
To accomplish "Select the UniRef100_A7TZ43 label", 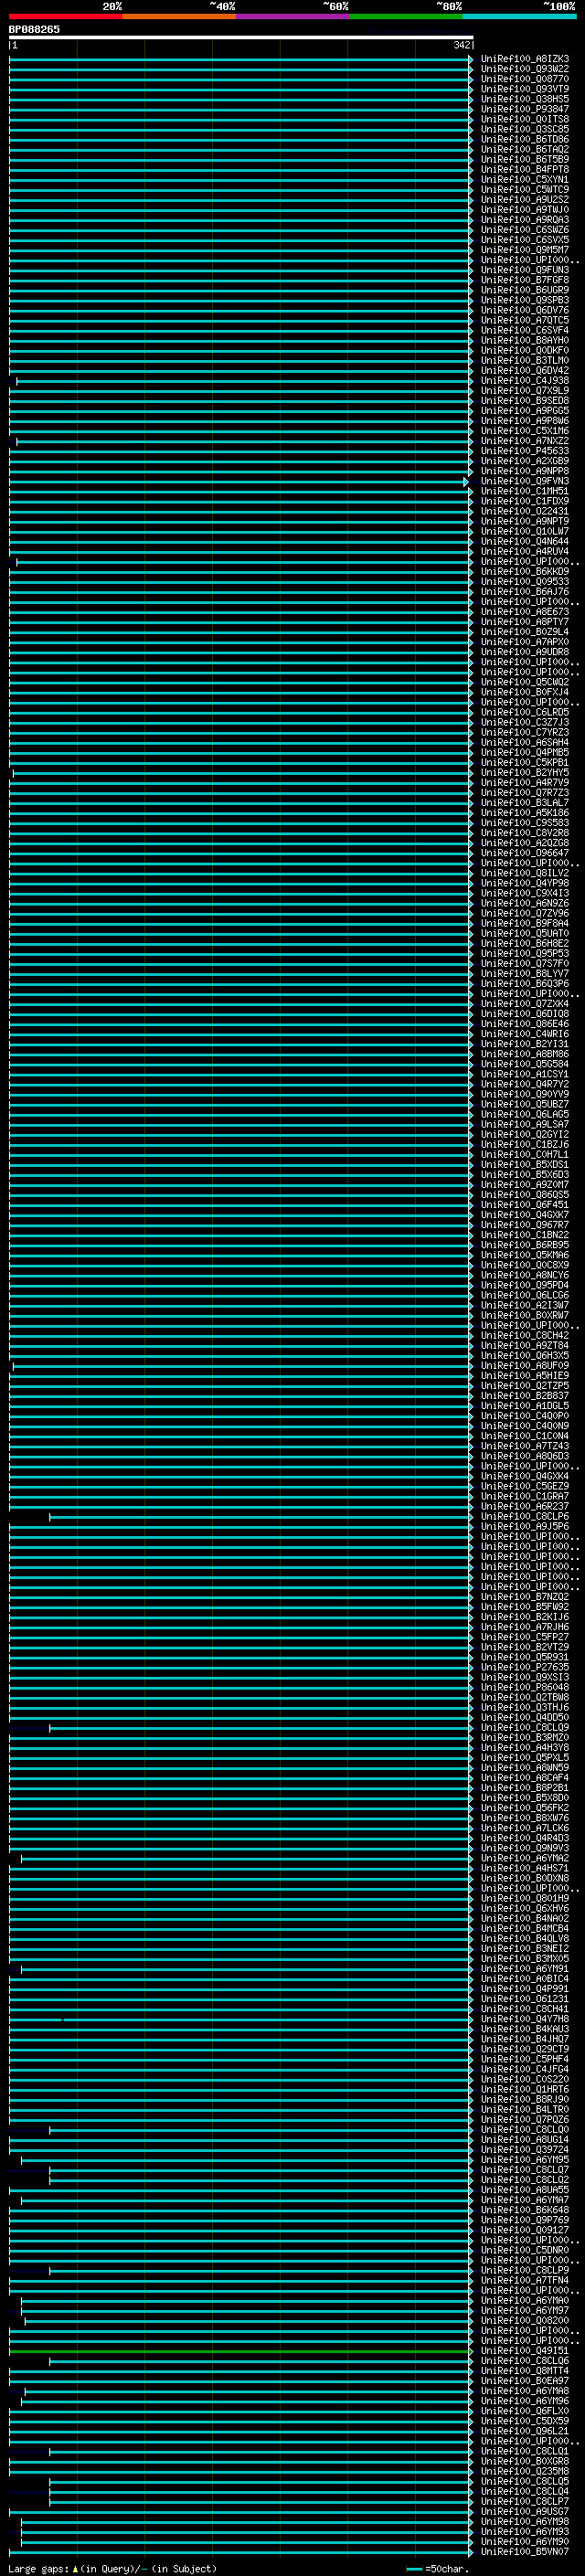I will point(525,1446).
